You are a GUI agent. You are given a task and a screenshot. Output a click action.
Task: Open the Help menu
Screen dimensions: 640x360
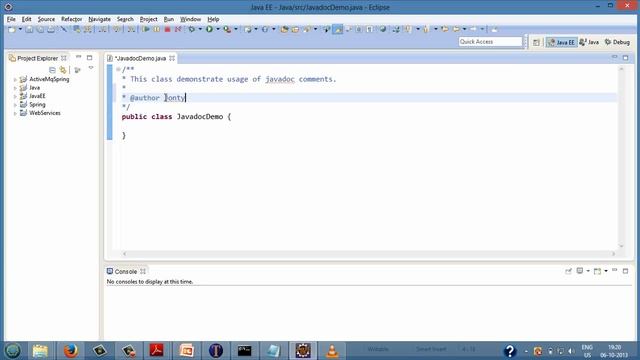[x=213, y=19]
